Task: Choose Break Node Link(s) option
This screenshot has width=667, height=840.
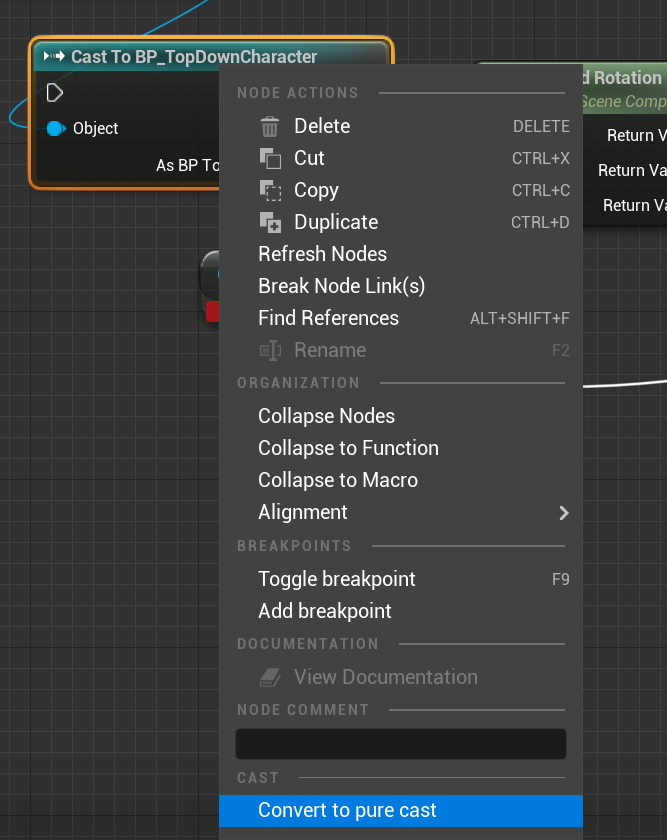Action: [x=341, y=286]
